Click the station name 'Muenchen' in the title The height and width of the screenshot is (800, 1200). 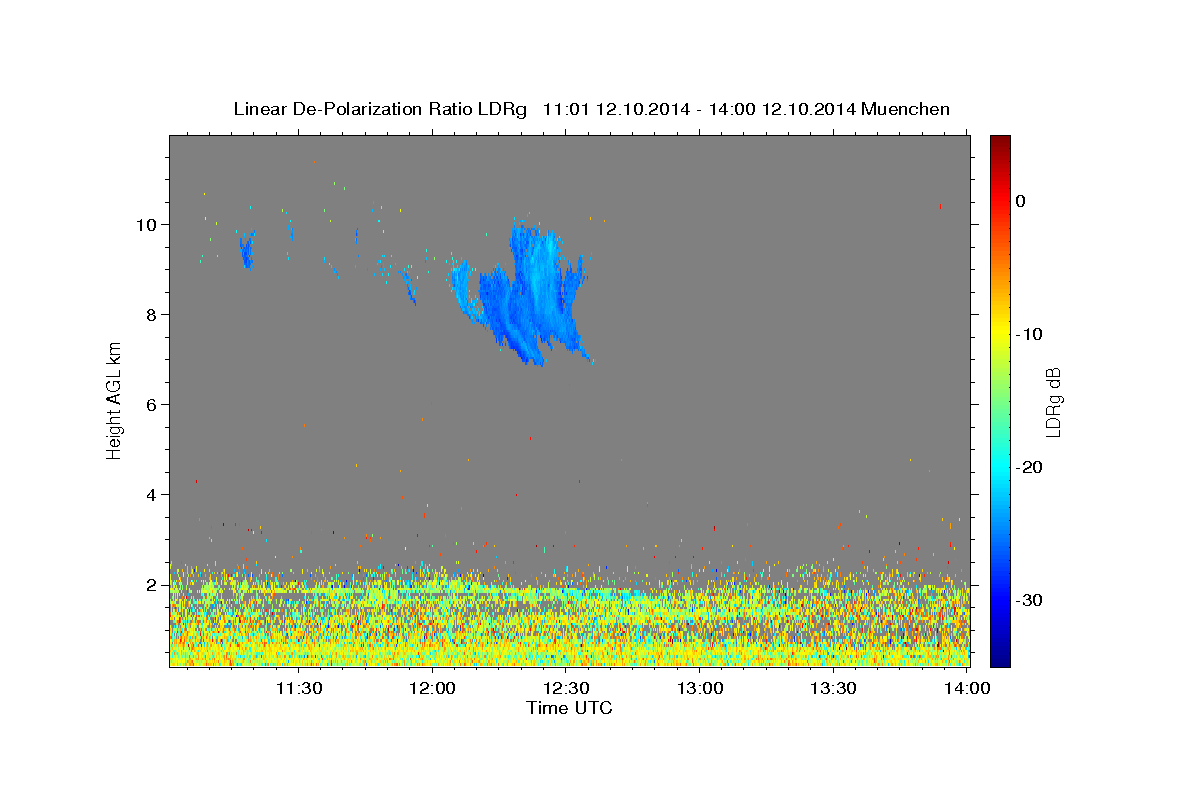(x=905, y=109)
